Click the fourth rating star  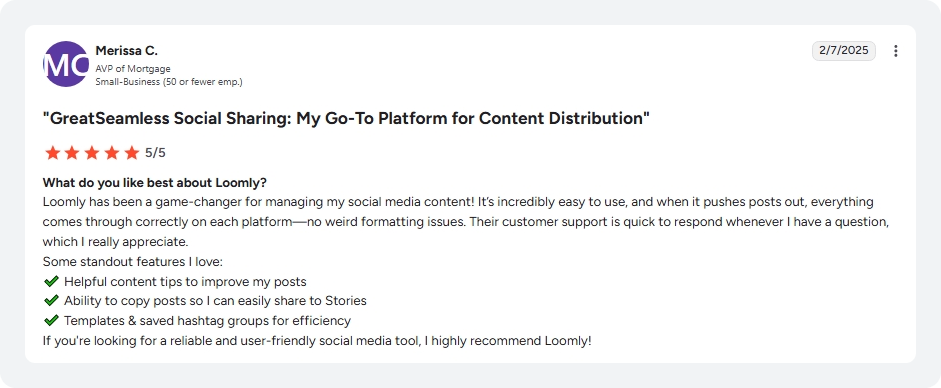click(x=112, y=153)
